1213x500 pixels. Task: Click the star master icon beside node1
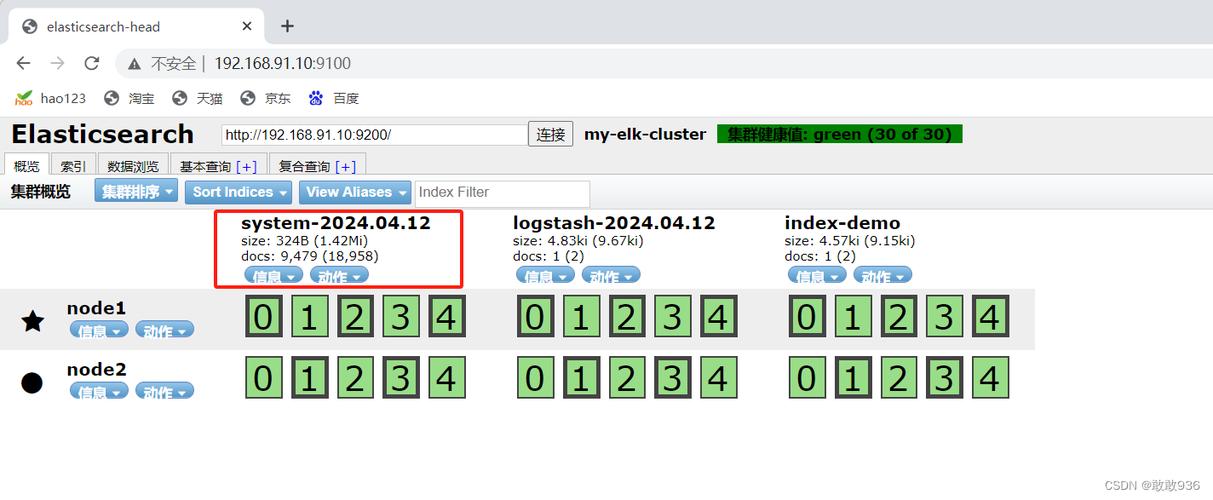tap(33, 321)
